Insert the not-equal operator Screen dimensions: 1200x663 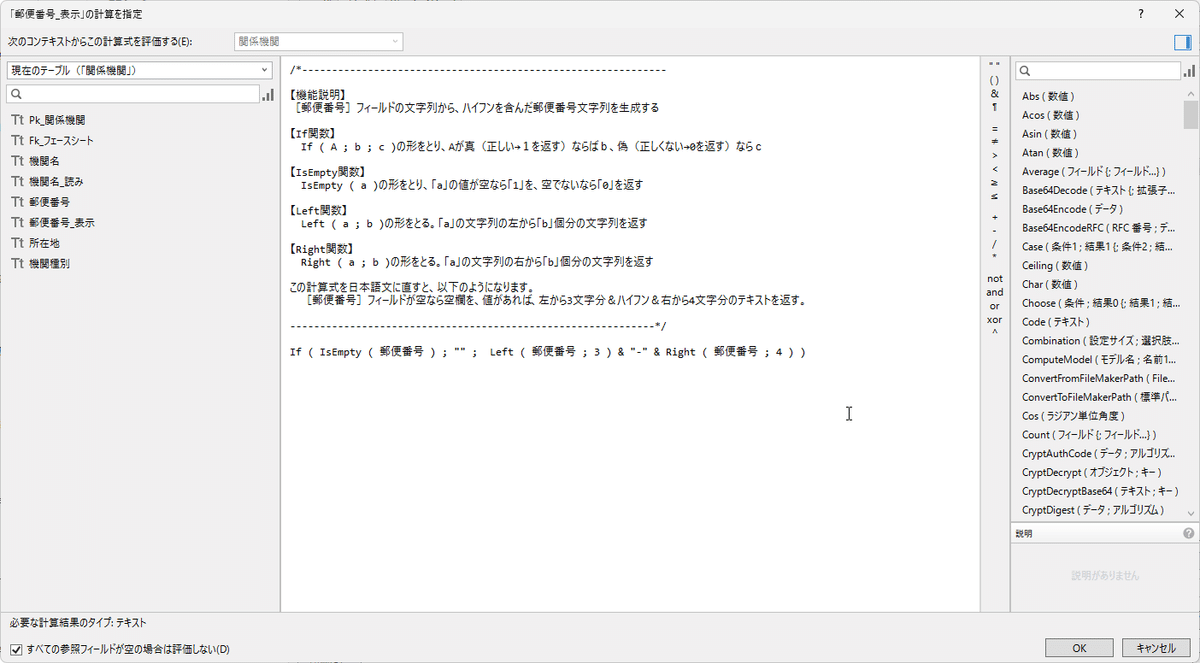994,142
